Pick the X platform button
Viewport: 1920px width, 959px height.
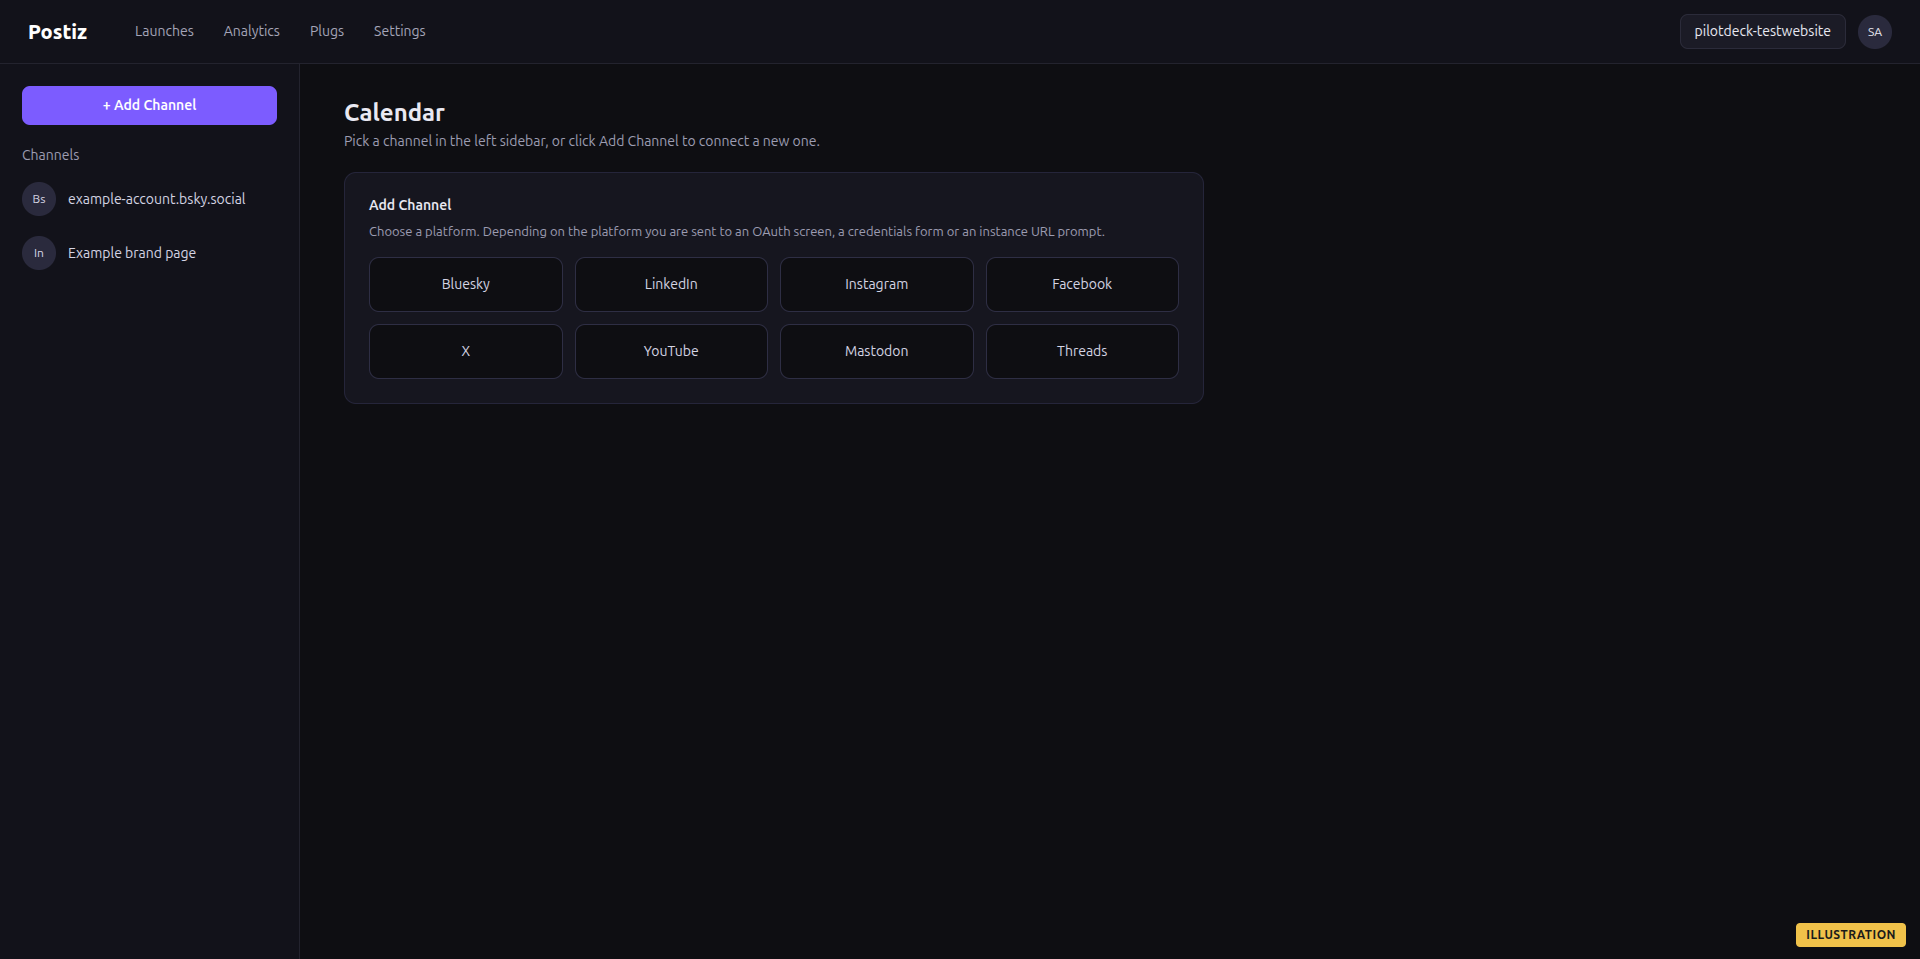pos(466,351)
